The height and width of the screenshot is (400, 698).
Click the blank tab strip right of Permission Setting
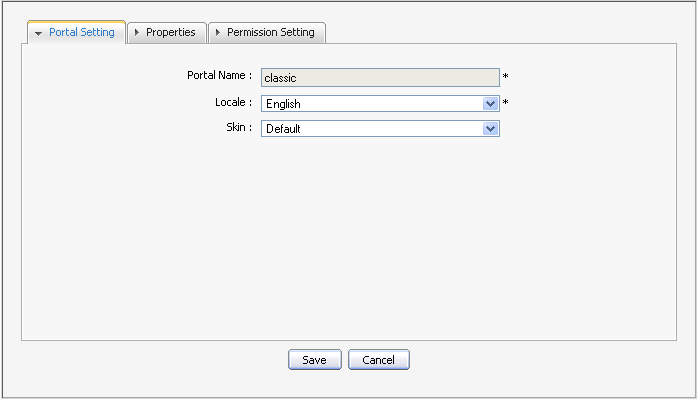[x=500, y=32]
